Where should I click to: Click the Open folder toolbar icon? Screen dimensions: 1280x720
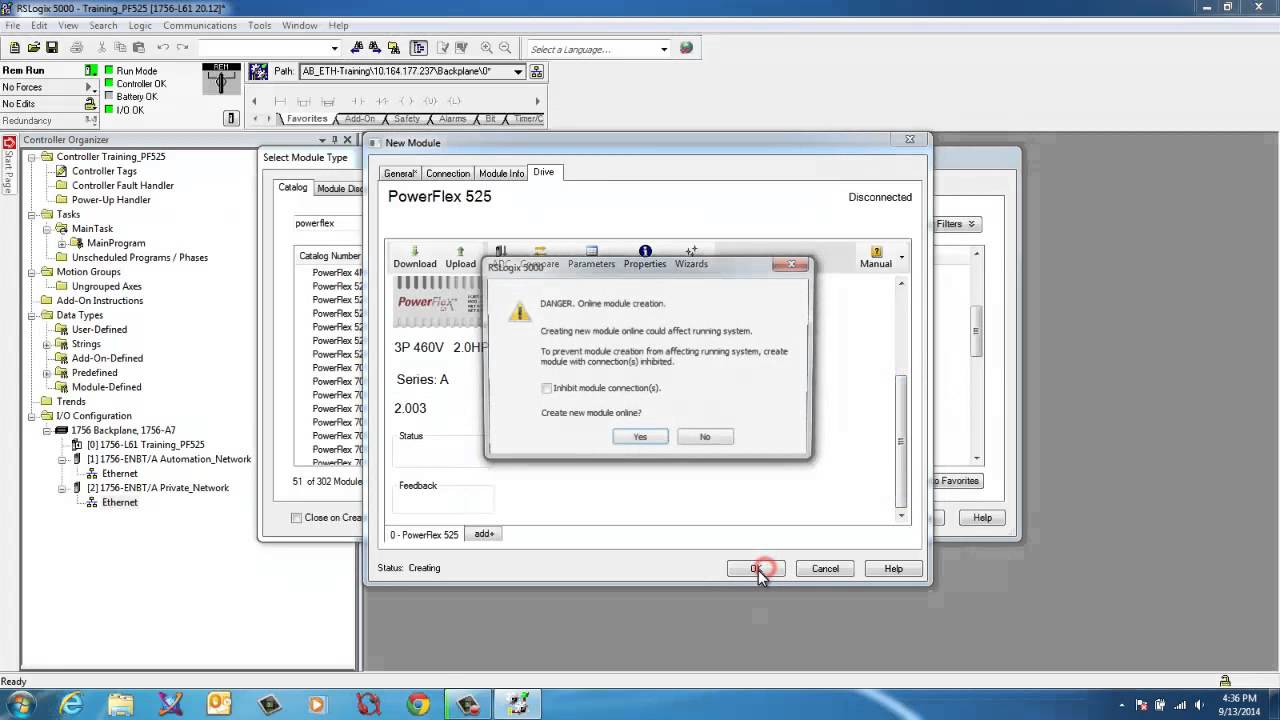coord(34,47)
